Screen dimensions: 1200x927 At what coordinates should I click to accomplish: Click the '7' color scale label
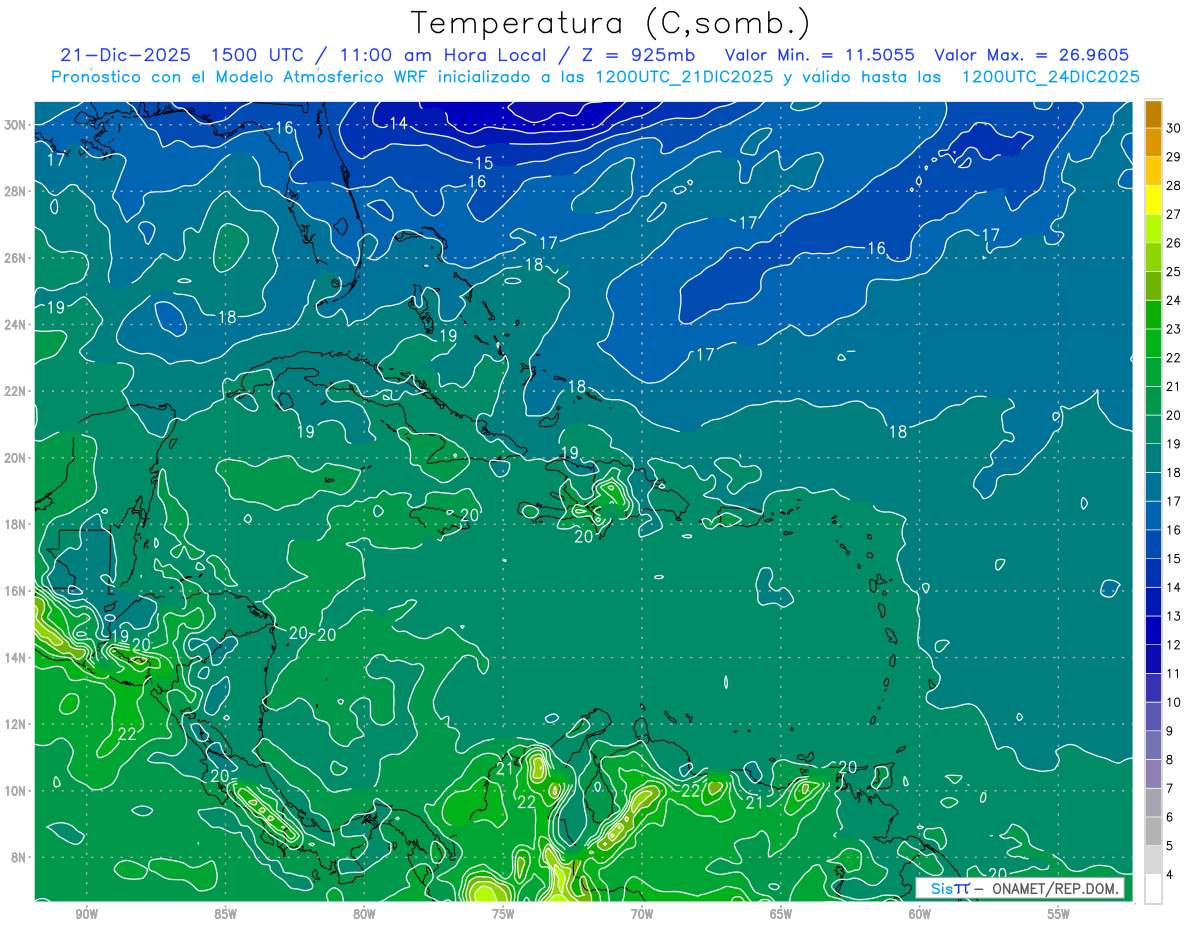(1170, 788)
